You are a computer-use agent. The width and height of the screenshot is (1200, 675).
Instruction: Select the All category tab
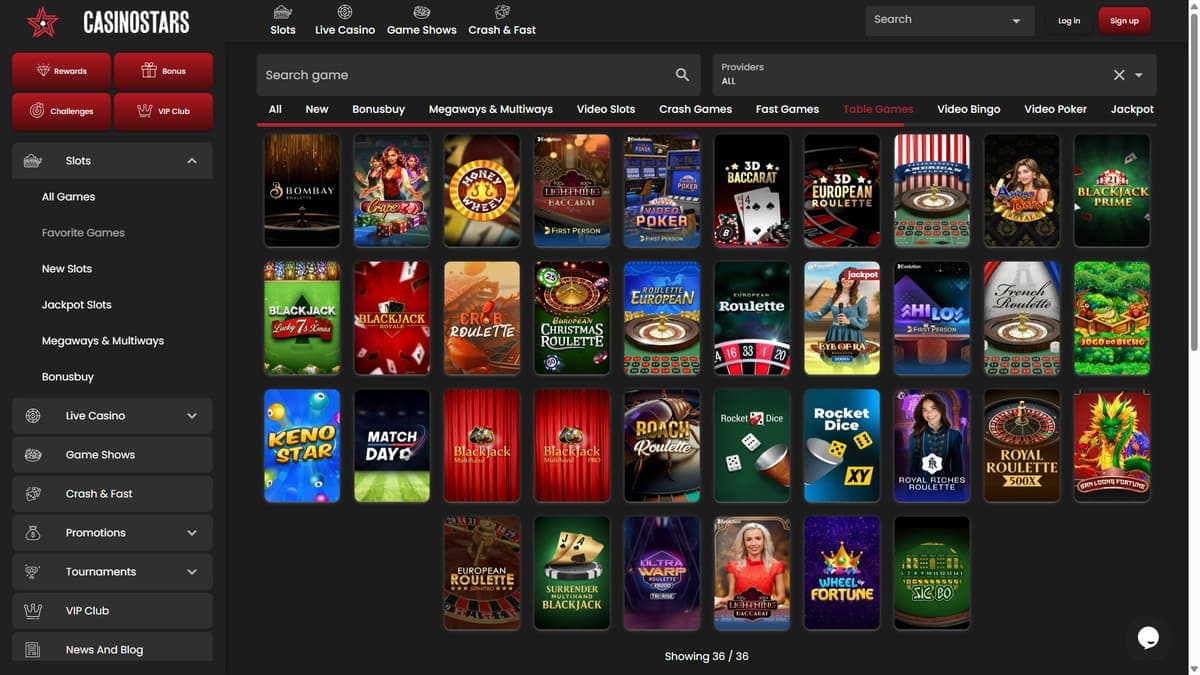(275, 109)
